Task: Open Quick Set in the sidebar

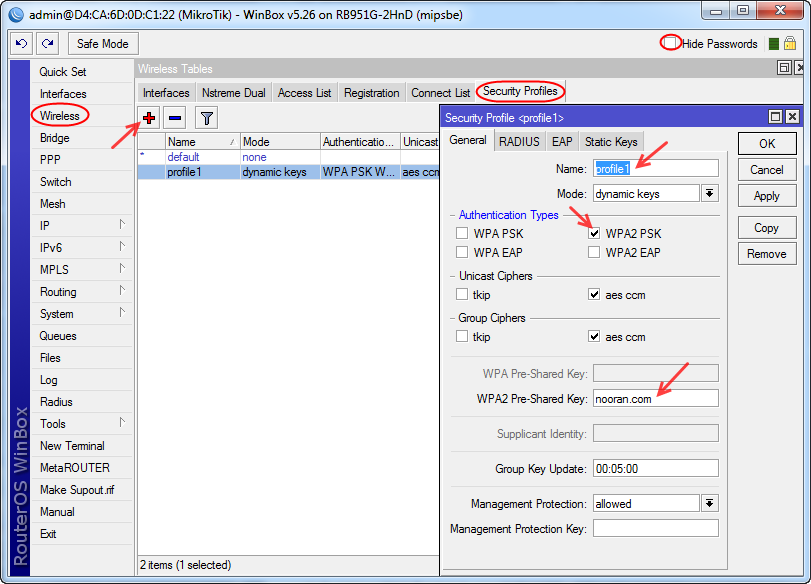Action: [x=82, y=72]
